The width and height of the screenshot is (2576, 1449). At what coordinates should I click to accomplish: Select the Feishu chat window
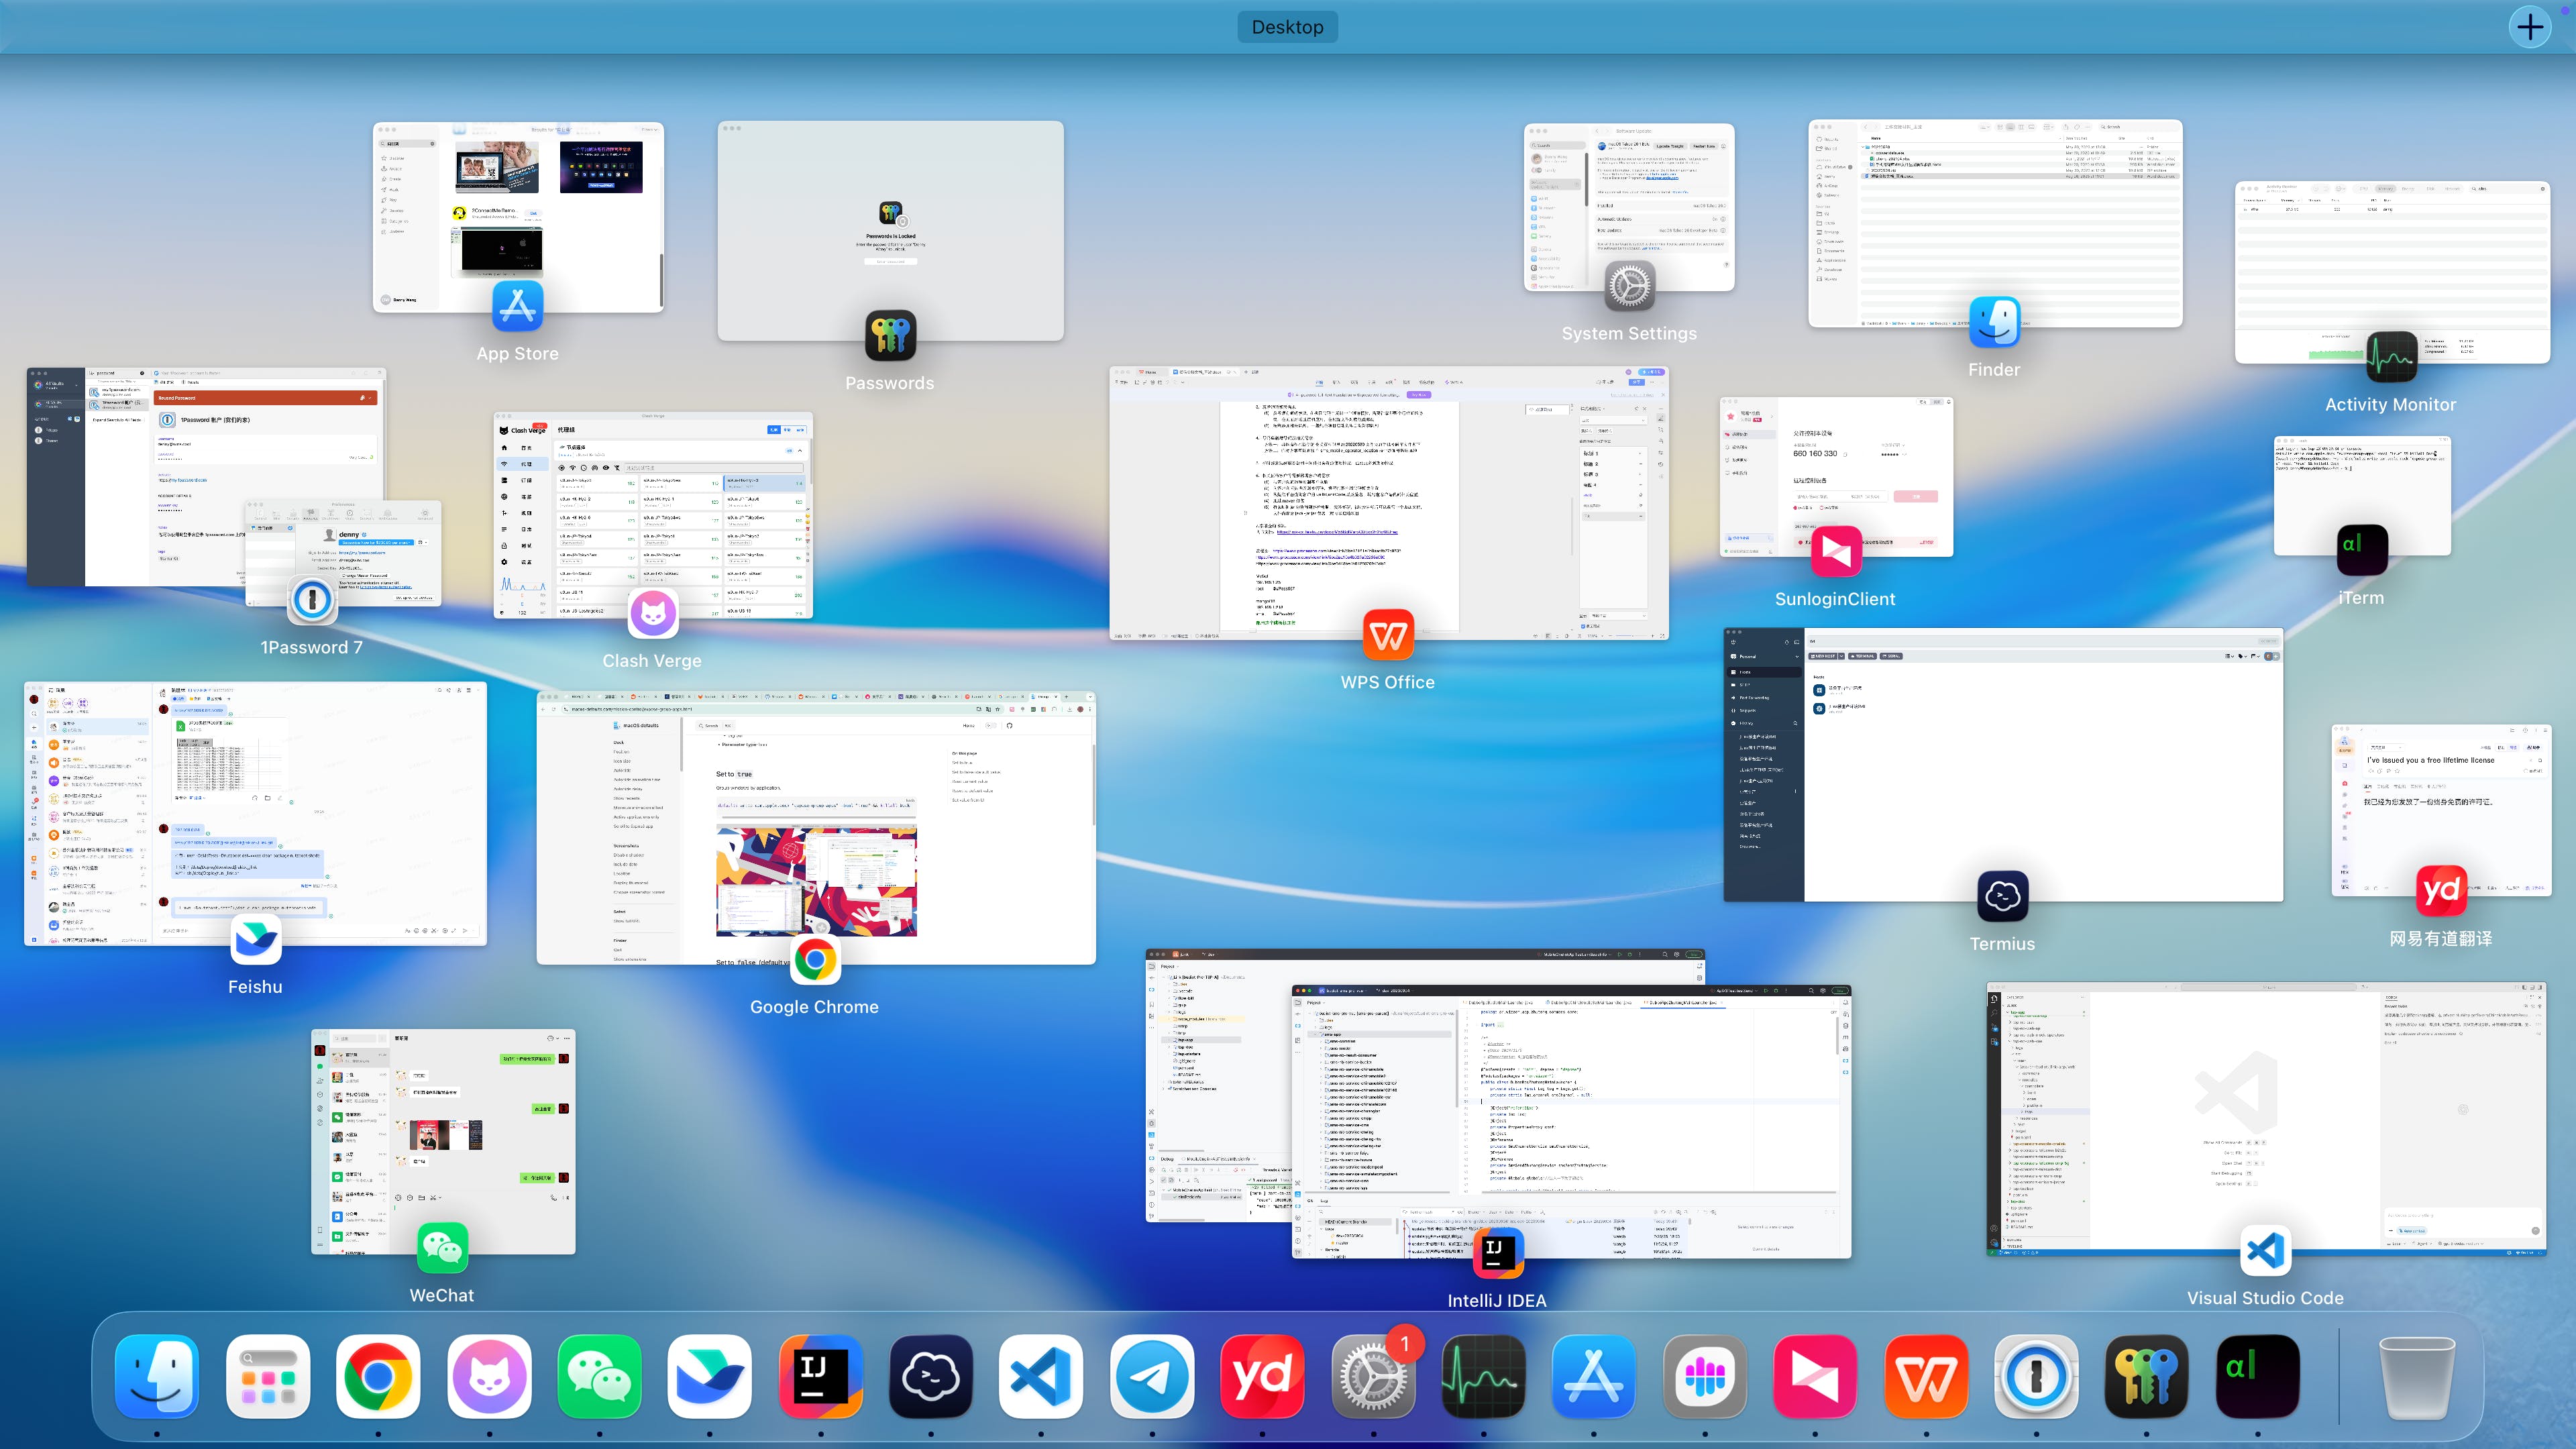(x=255, y=813)
